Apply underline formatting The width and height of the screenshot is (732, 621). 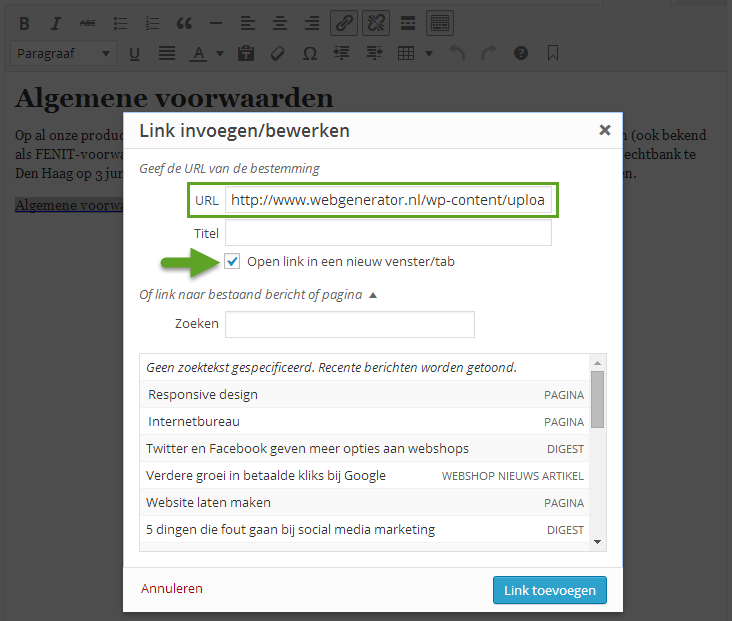pos(134,54)
